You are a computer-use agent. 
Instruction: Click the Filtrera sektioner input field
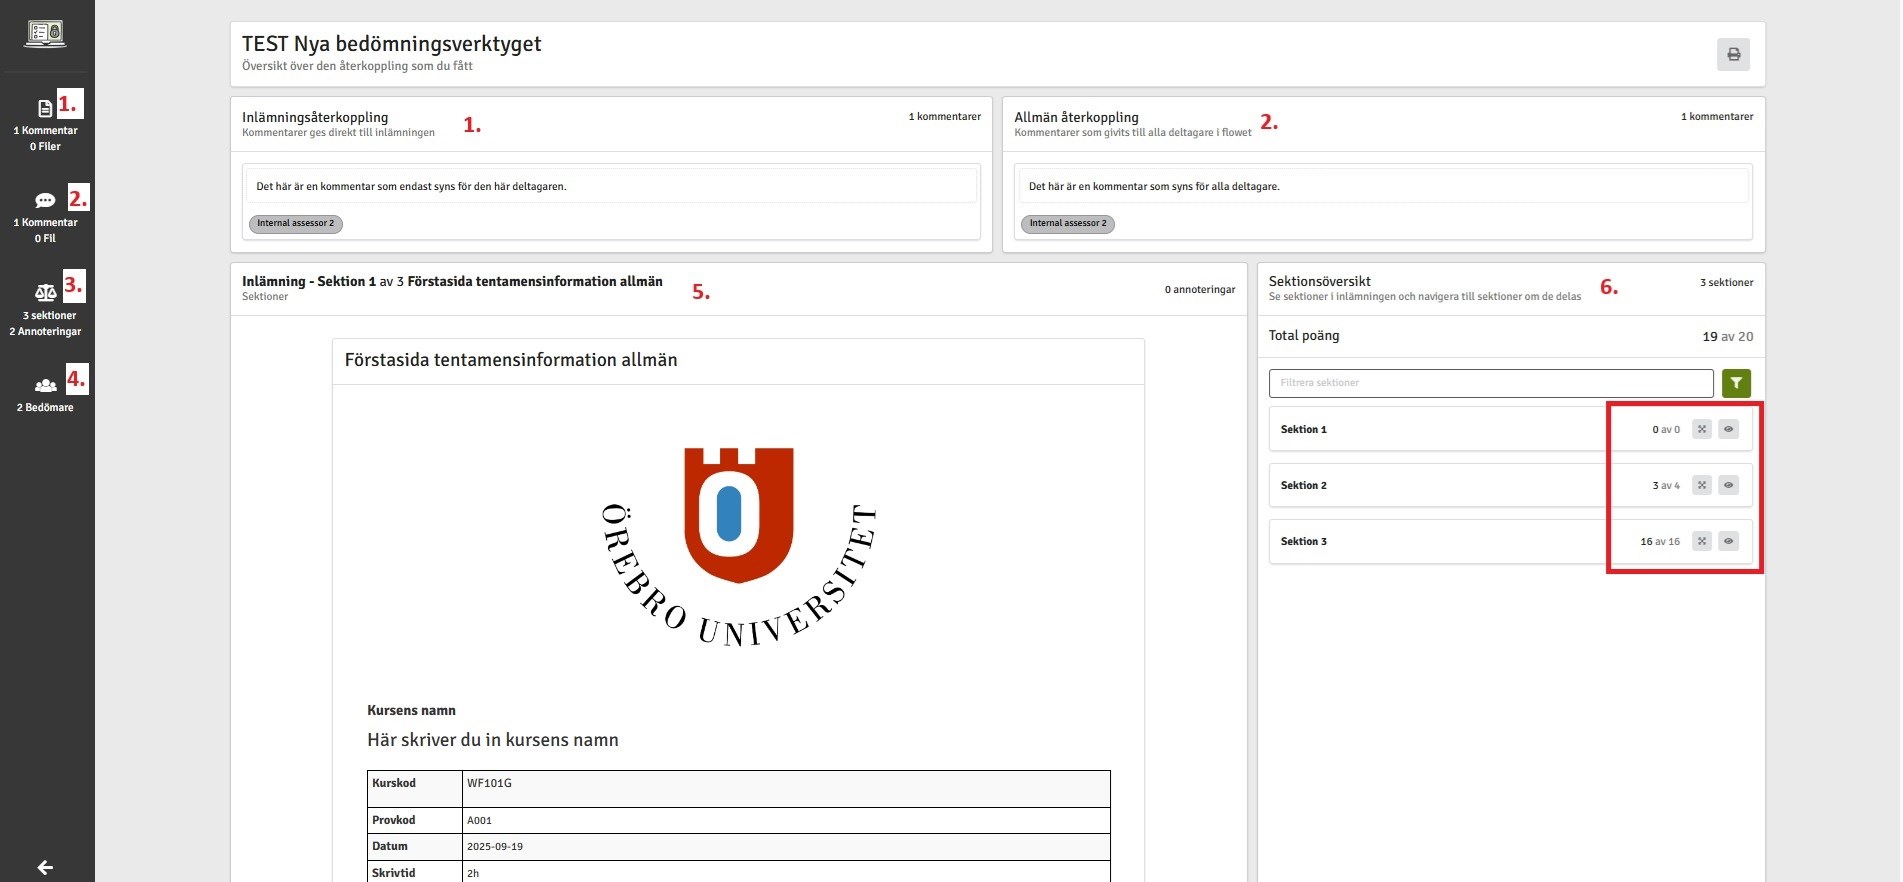(1490, 383)
